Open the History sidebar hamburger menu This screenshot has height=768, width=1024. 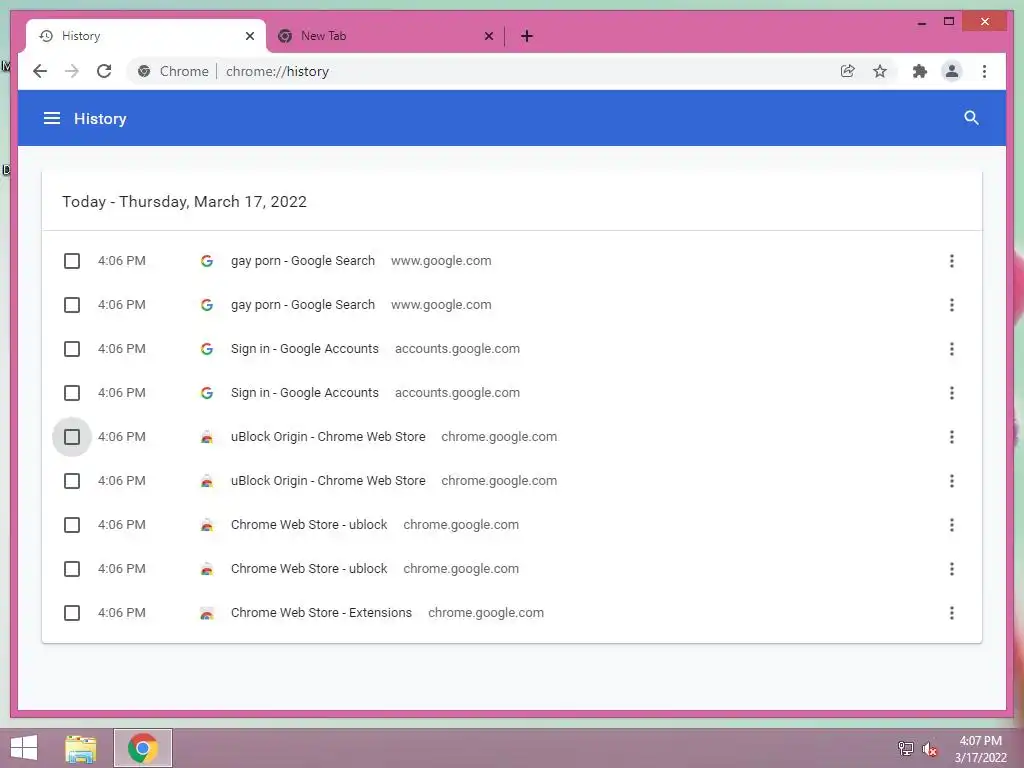tap(52, 118)
